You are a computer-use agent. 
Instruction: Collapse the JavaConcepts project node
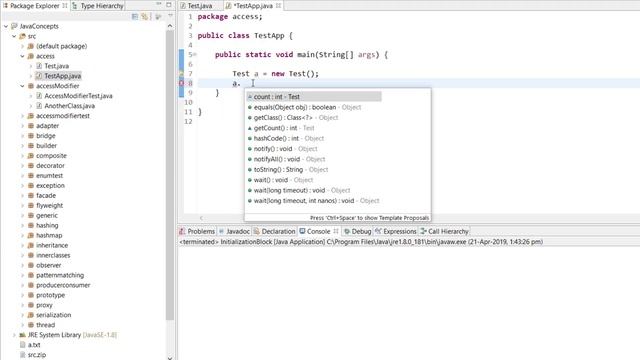pos(6,26)
